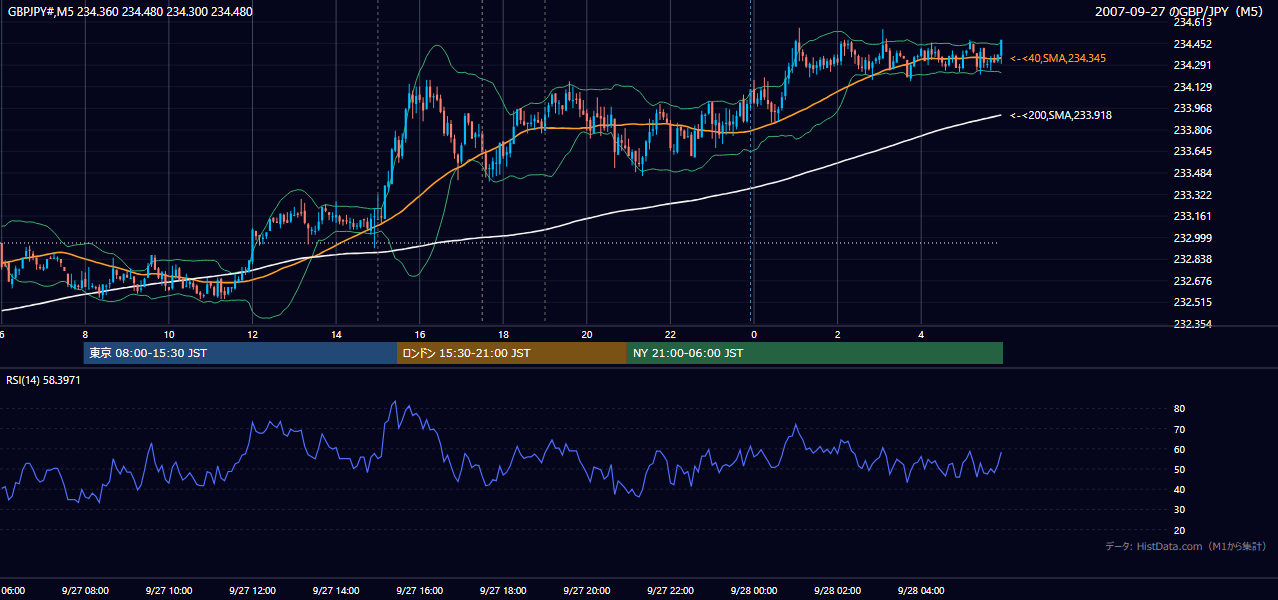Click the Tokyo 08:00-15:30 JST session bar
Screen dimensions: 1278x600
[x=240, y=353]
